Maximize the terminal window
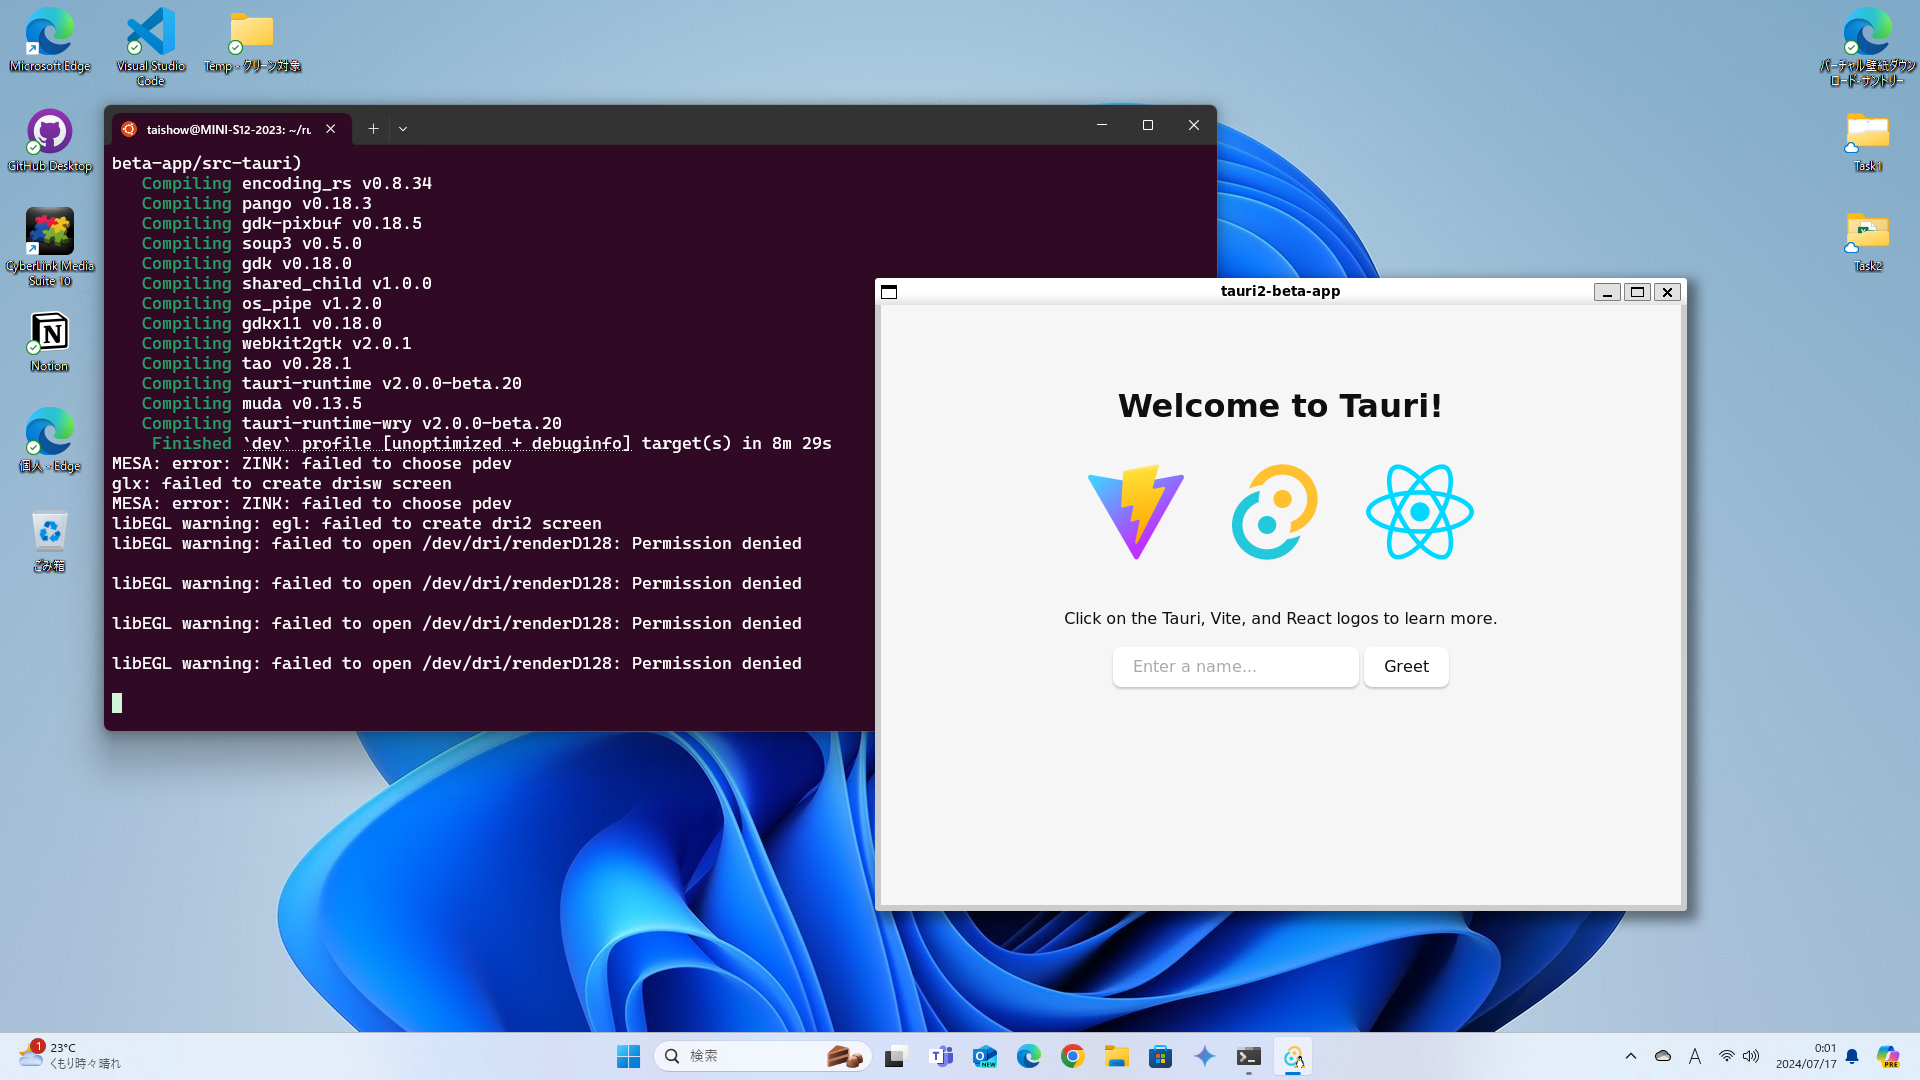 pyautogui.click(x=1148, y=125)
